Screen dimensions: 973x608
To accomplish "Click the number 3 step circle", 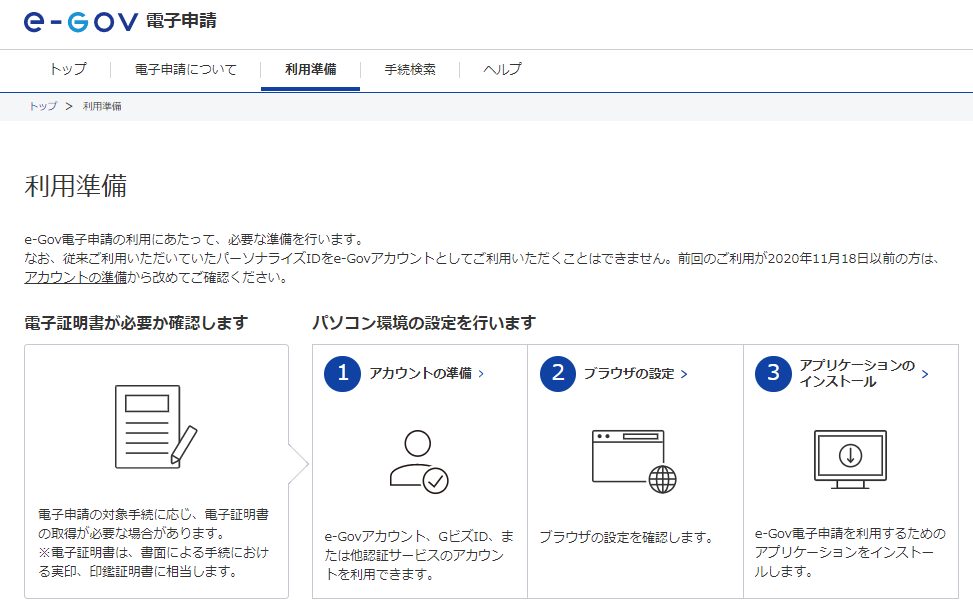I will 773,373.
